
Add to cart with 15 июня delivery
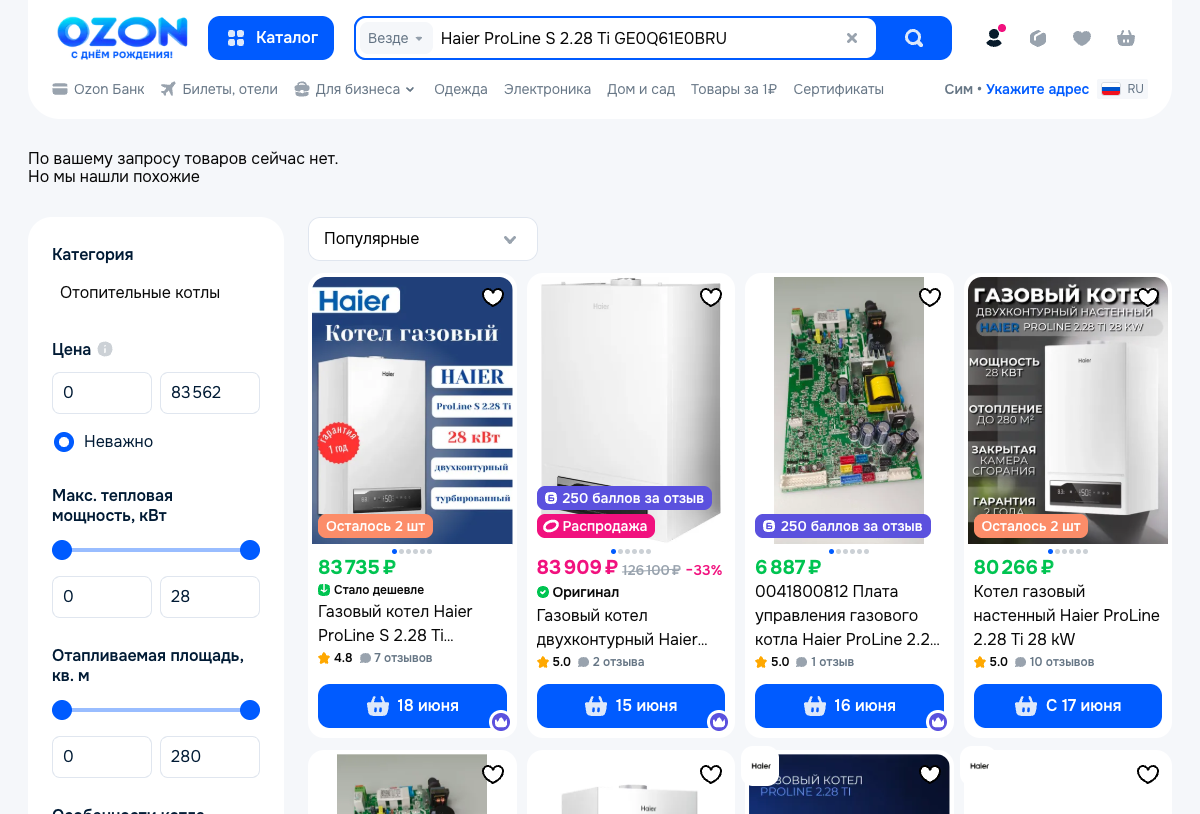[x=631, y=706]
